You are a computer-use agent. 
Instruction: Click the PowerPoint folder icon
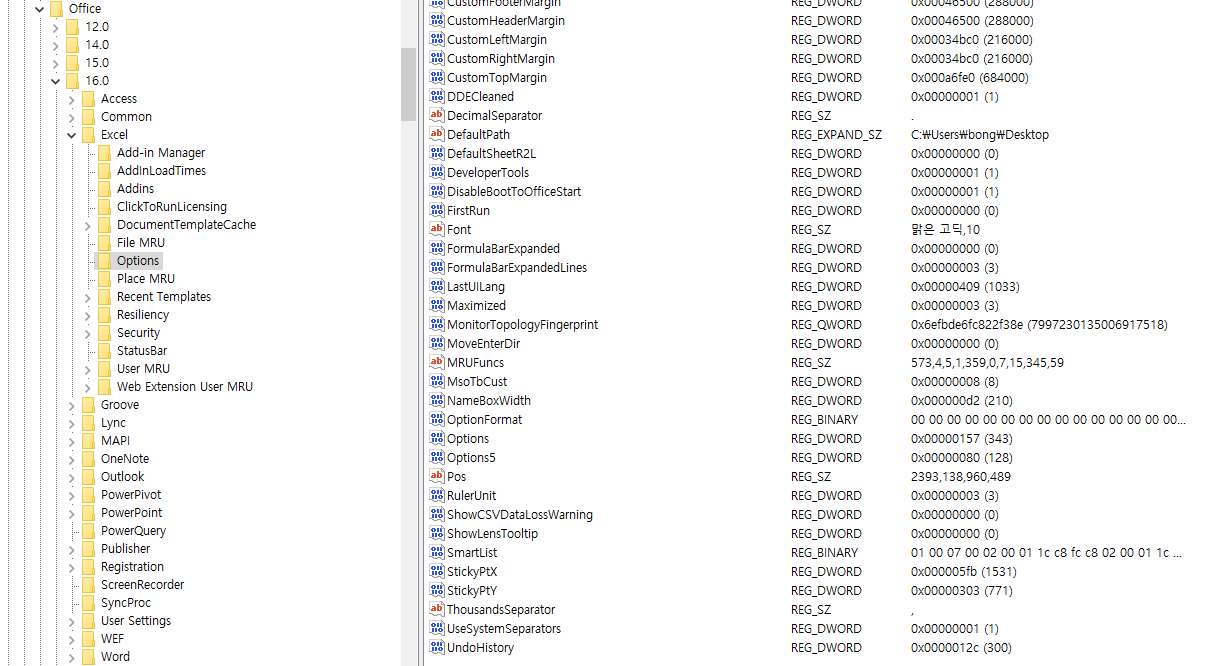88,513
